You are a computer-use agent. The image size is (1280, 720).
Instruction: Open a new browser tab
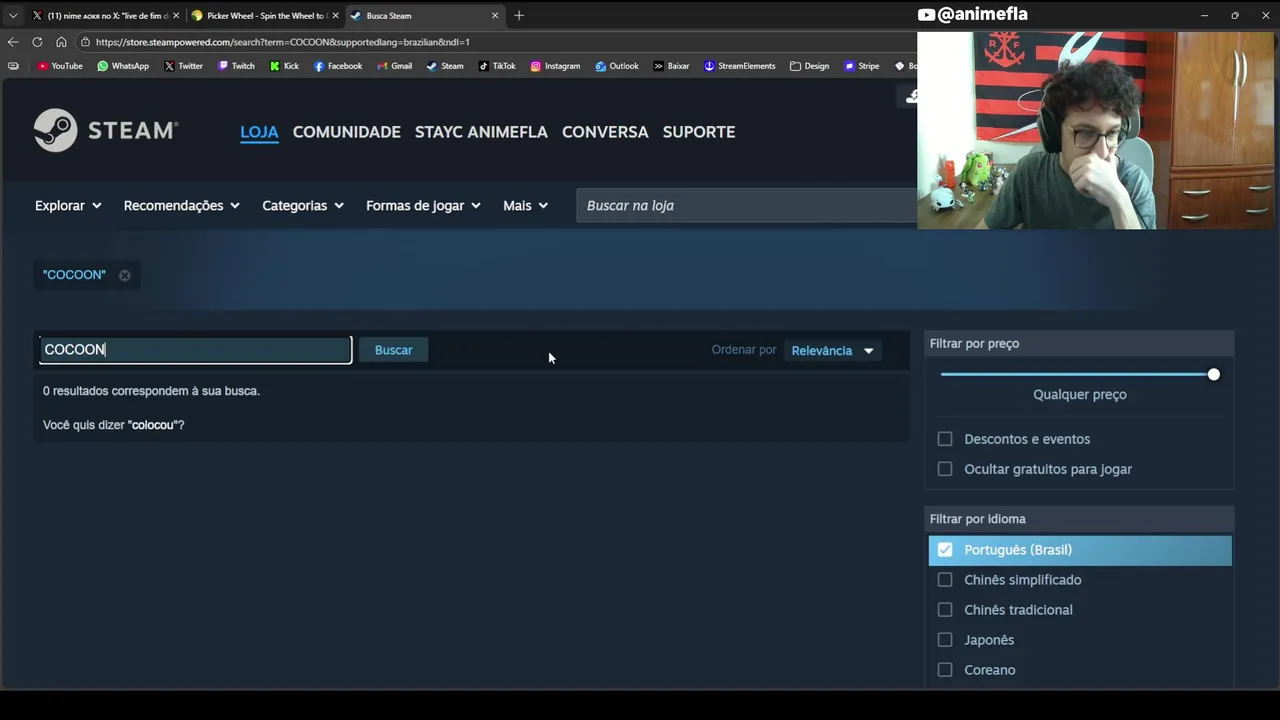518,15
